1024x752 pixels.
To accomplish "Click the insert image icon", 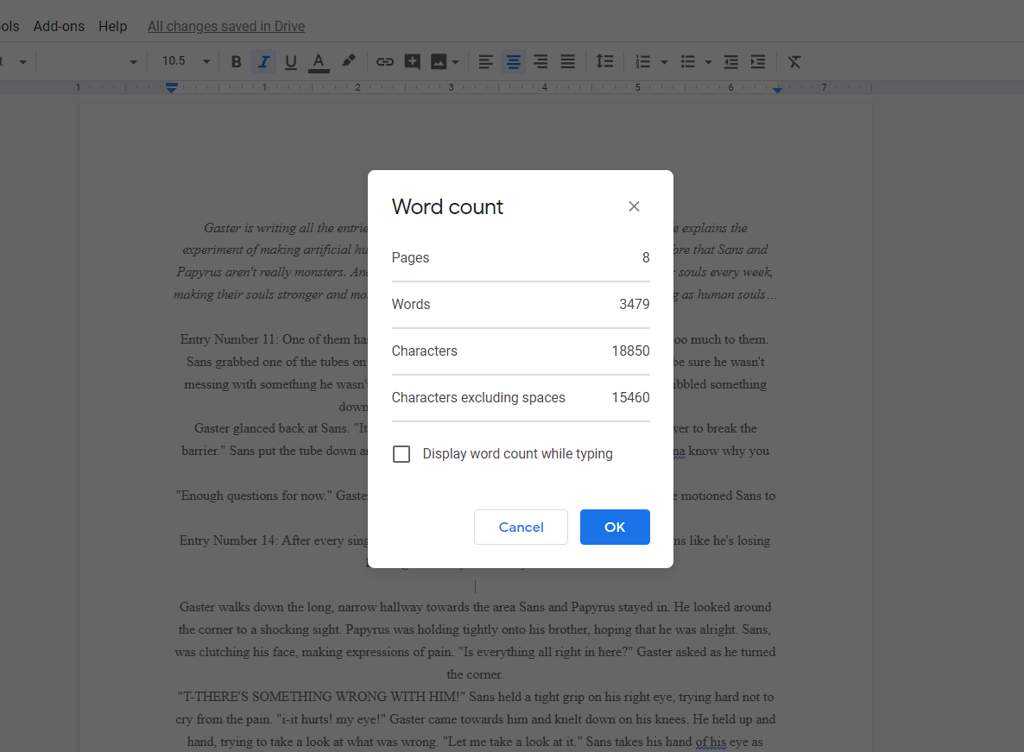I will pyautogui.click(x=438, y=62).
